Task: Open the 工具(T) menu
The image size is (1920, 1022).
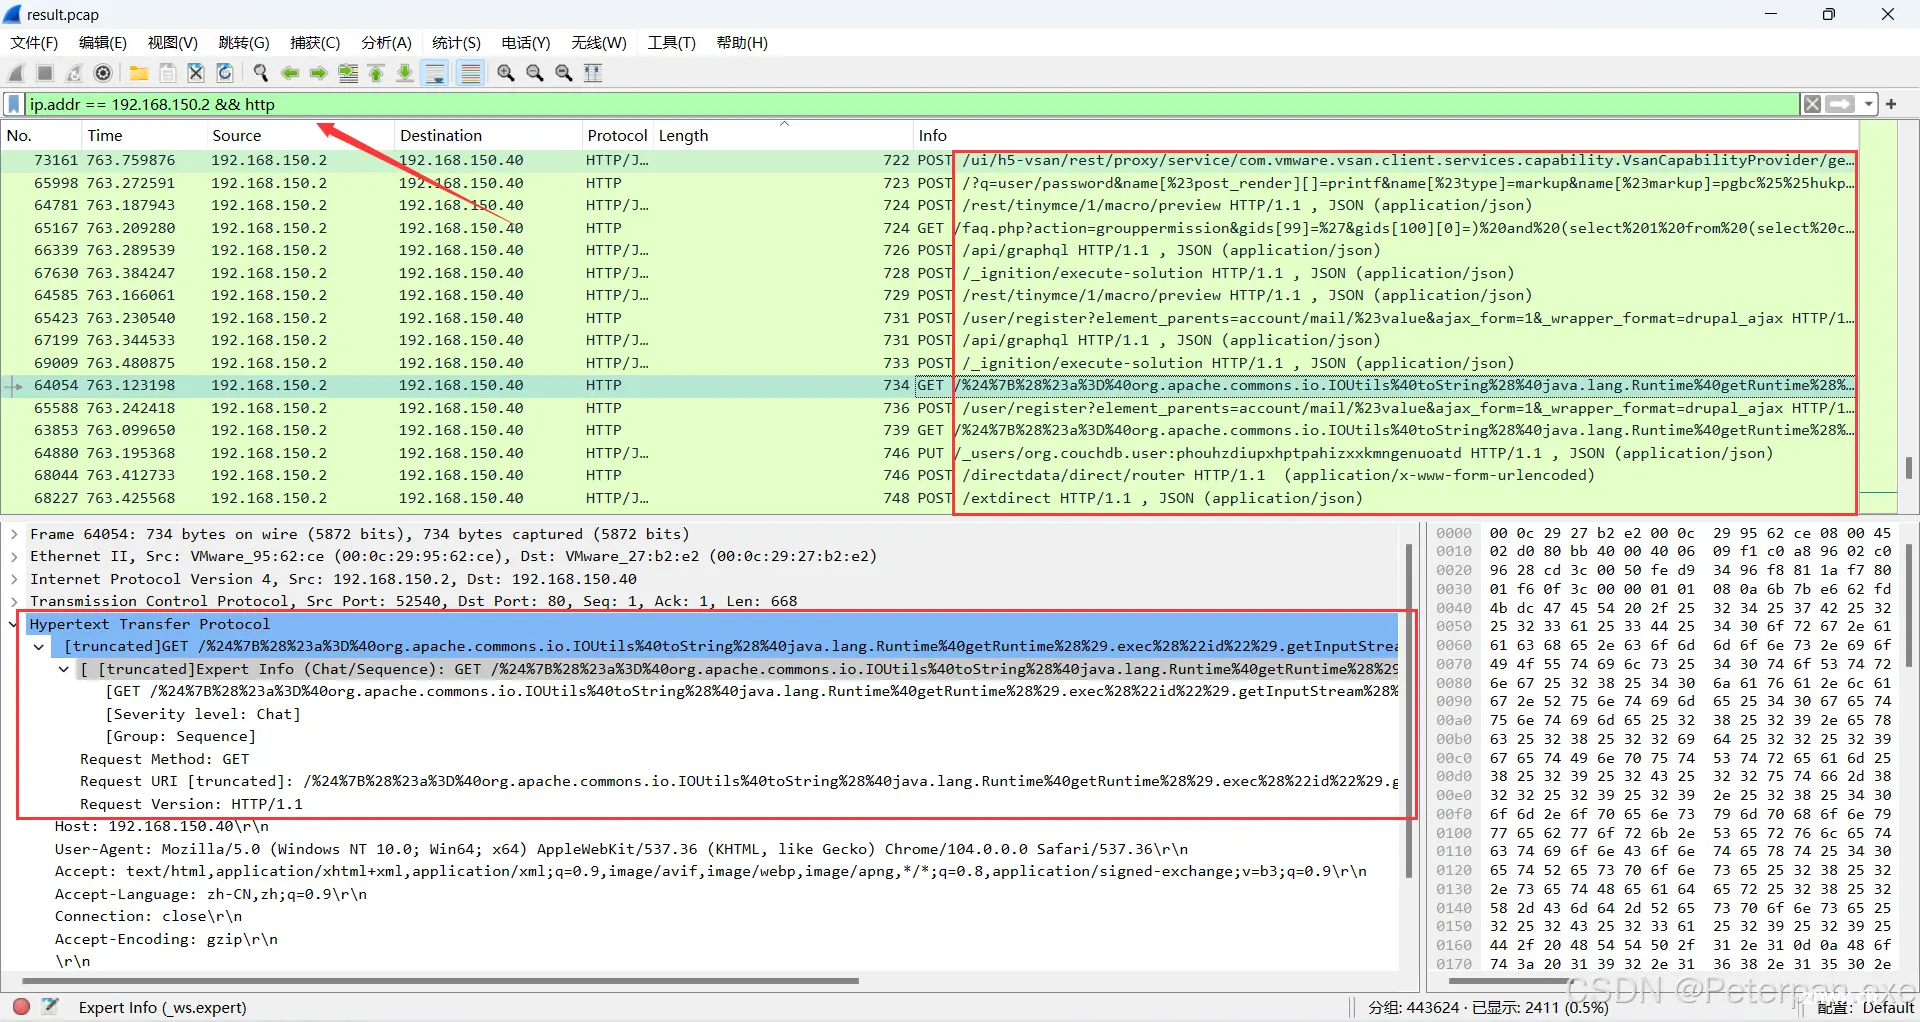Action: click(671, 43)
